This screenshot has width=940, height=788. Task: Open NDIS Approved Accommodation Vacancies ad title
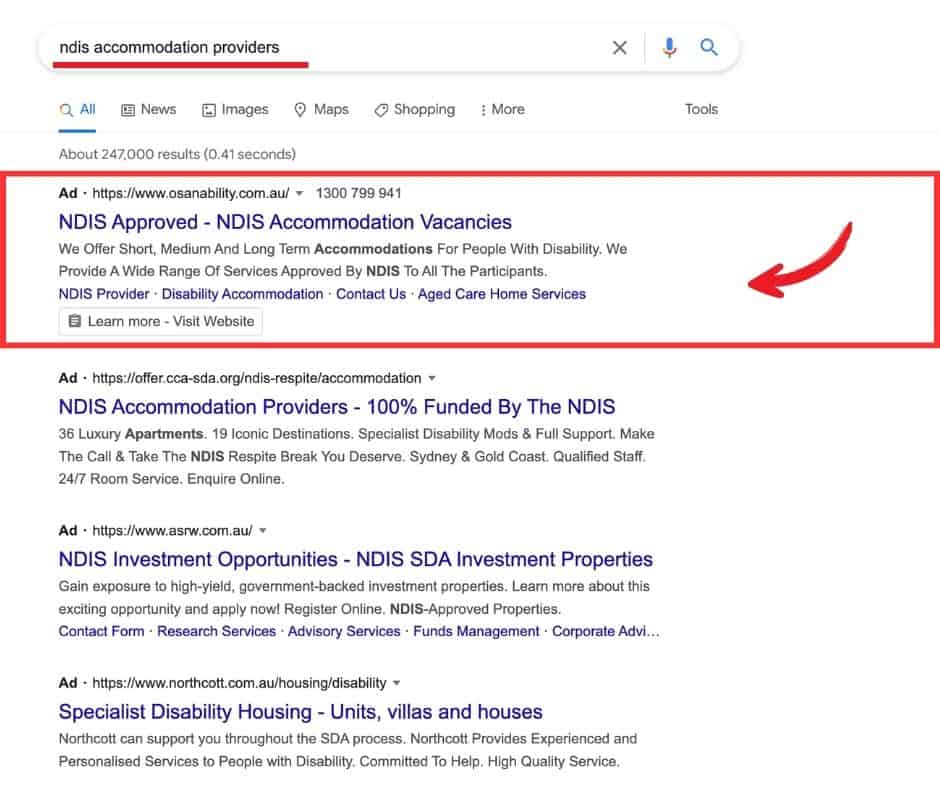click(x=285, y=222)
